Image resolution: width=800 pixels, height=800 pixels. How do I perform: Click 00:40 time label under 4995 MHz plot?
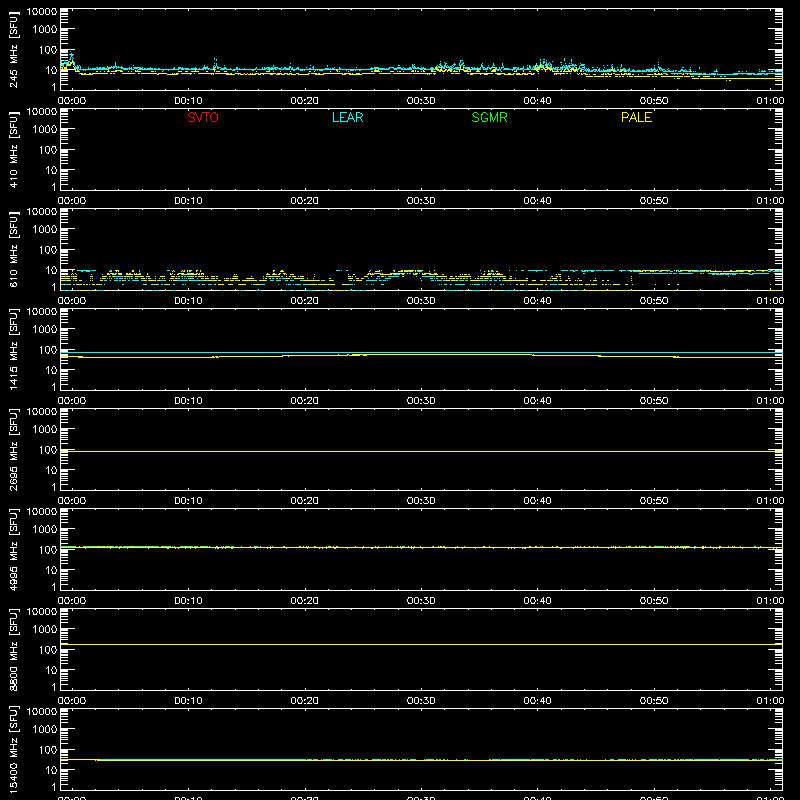coord(537,601)
